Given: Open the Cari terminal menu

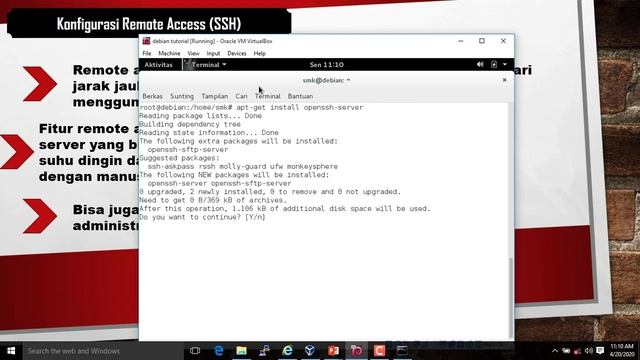Looking at the screenshot, I should [x=241, y=96].
